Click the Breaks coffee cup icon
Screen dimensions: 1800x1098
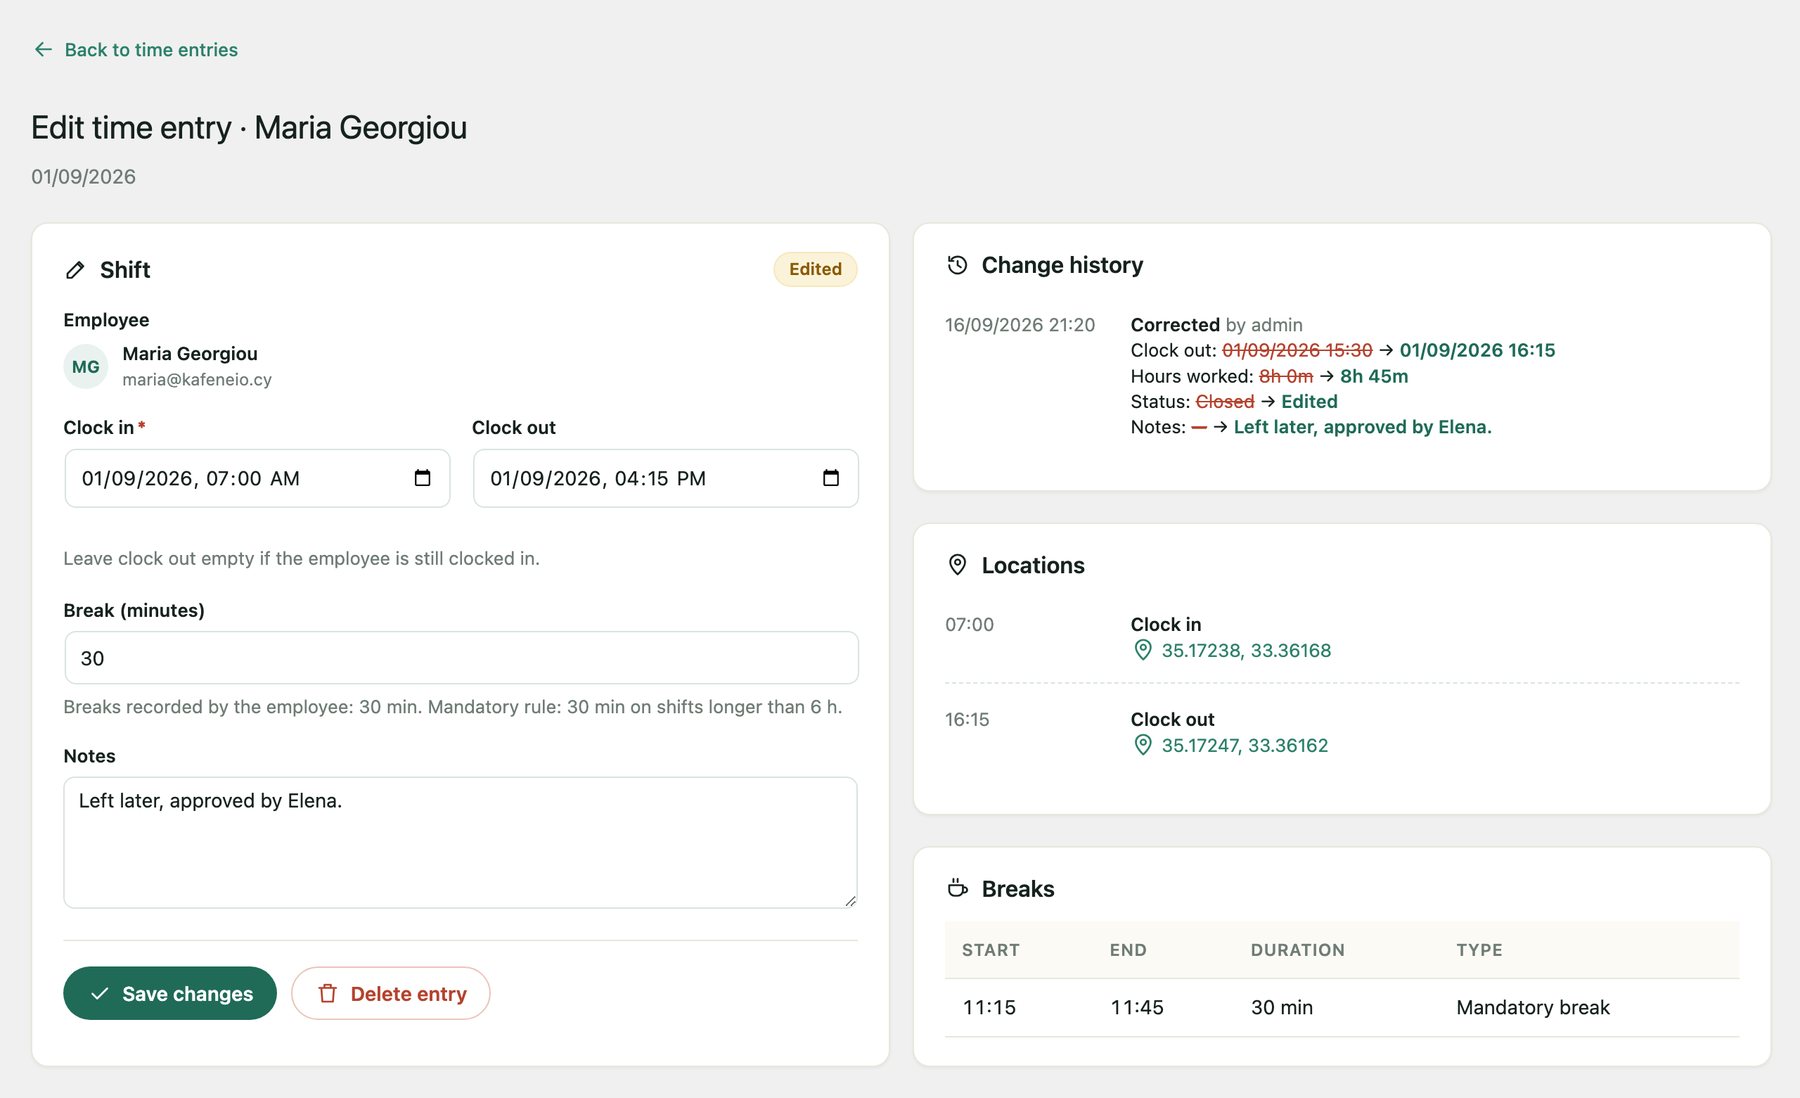click(957, 888)
